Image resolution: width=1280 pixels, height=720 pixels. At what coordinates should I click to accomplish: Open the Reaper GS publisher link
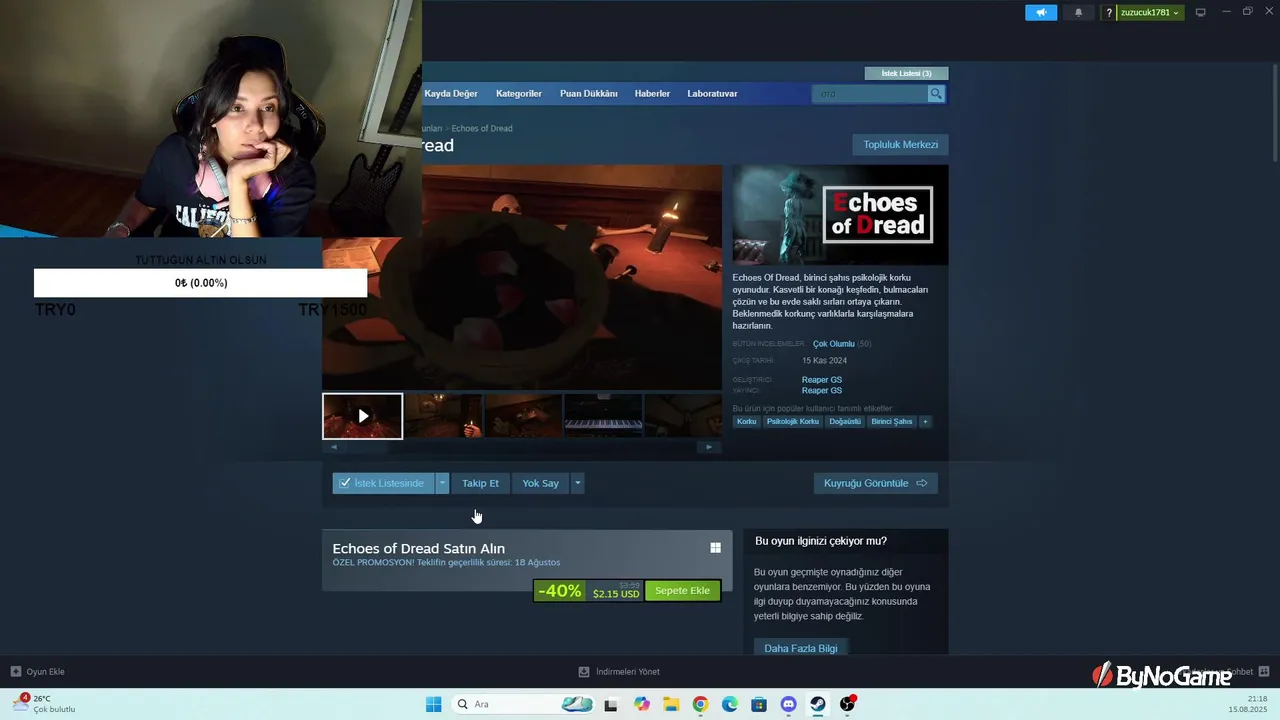(822, 391)
